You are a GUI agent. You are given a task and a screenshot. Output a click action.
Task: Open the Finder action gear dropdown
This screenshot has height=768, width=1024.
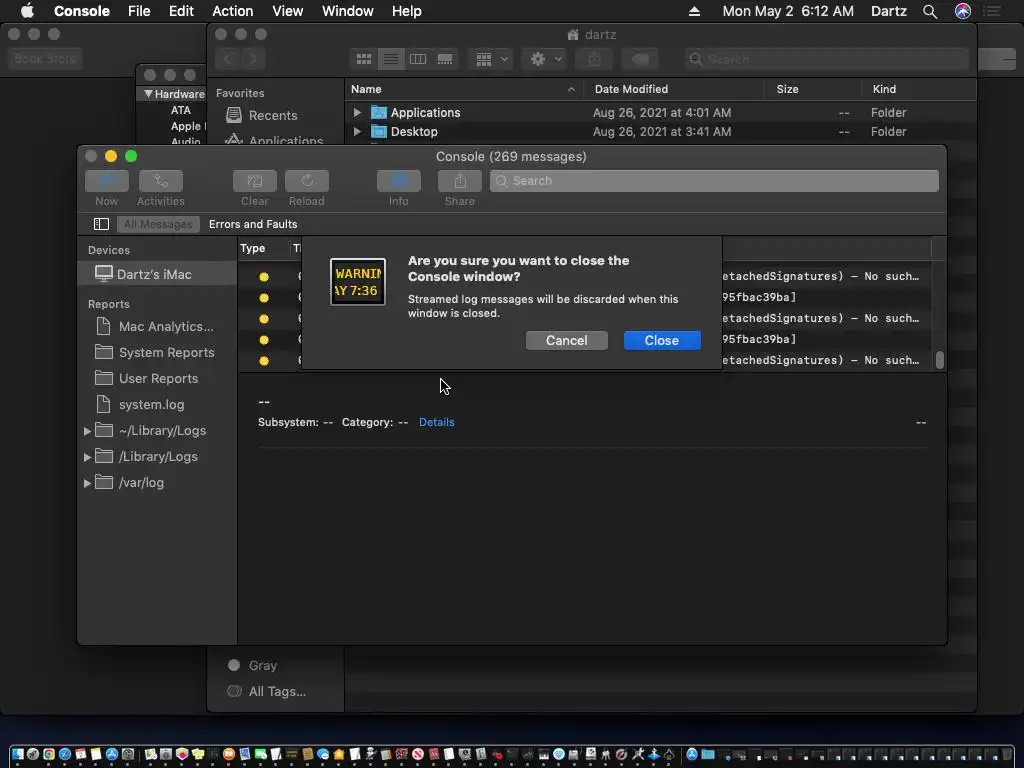click(545, 59)
